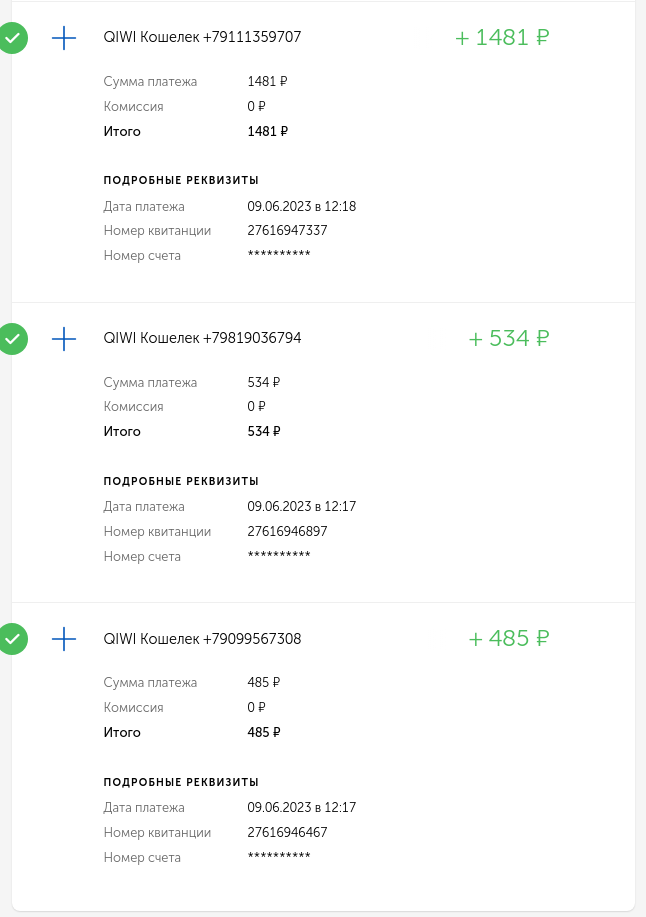Collapse the QIWI Кошелек +79819036794 transaction
This screenshot has height=917, width=646.
202,339
